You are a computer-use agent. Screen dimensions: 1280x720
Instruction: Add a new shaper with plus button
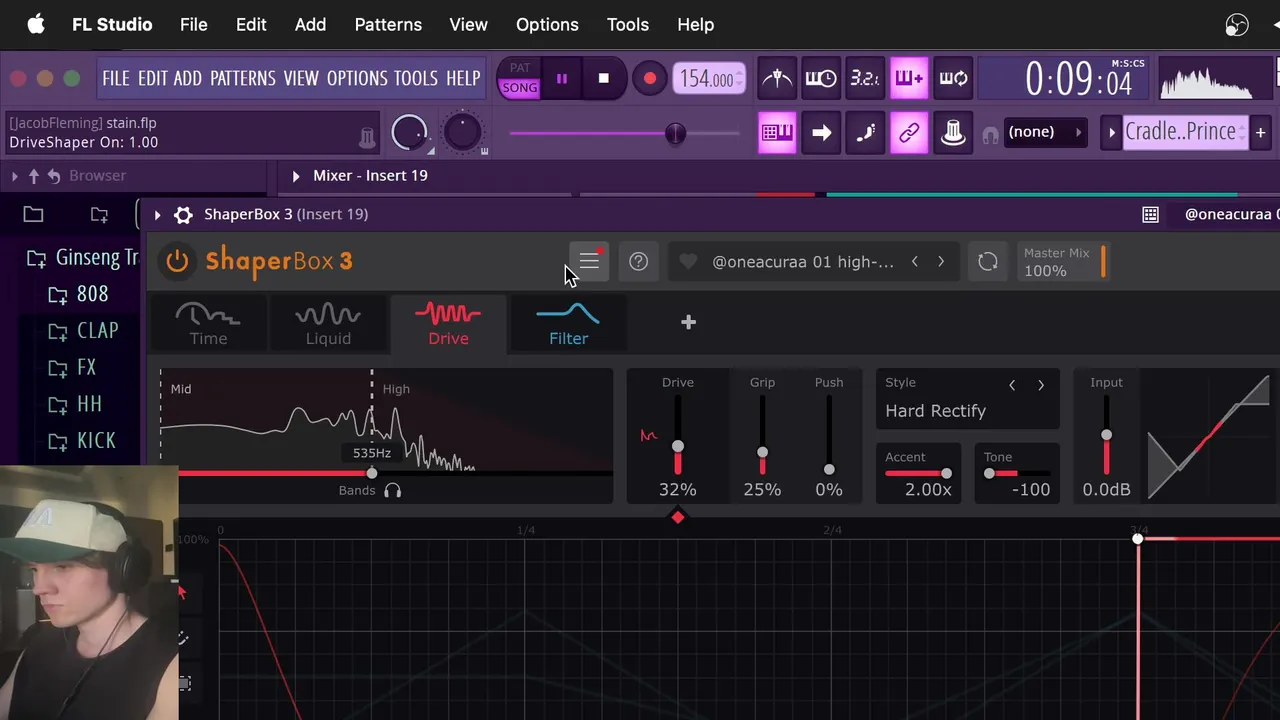688,322
